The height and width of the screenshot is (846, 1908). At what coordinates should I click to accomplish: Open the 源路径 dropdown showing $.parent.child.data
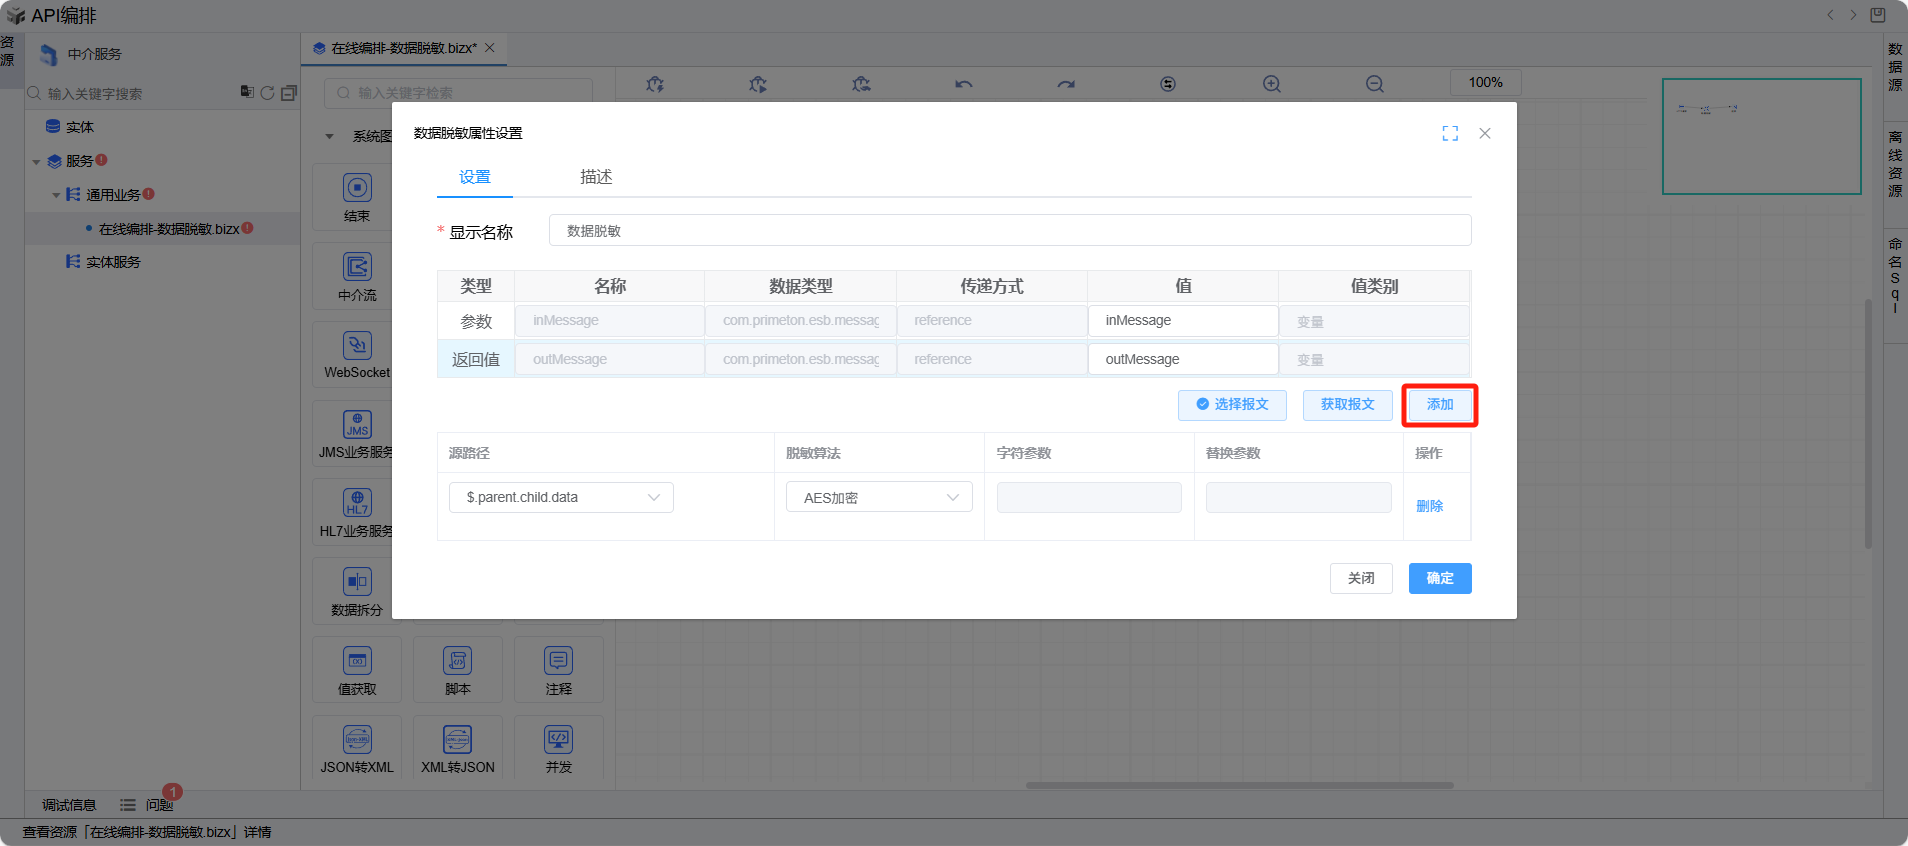561,497
